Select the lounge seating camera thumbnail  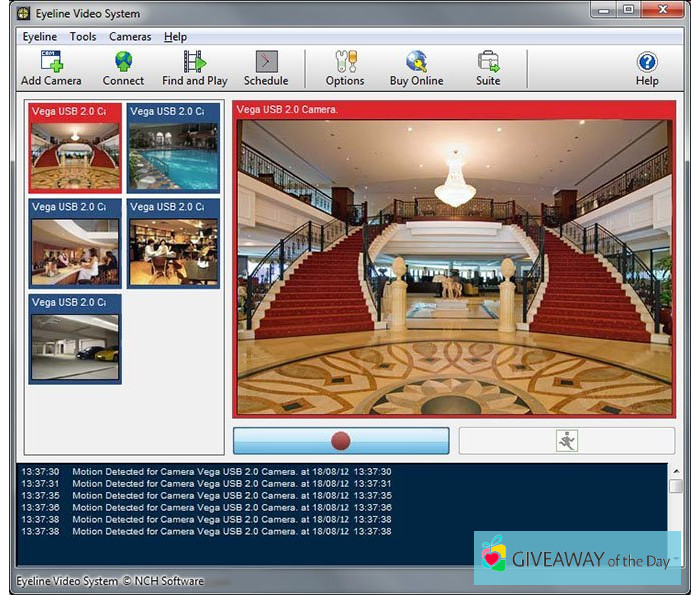[173, 251]
